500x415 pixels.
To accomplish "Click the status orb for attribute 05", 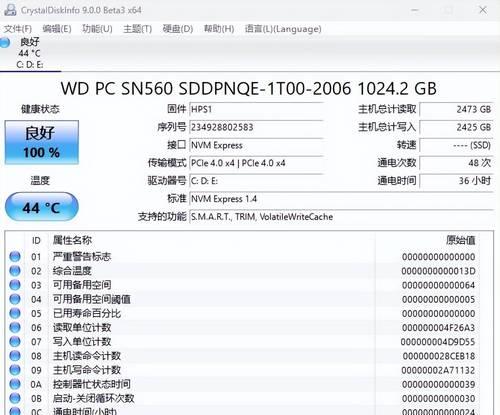I will (15, 313).
